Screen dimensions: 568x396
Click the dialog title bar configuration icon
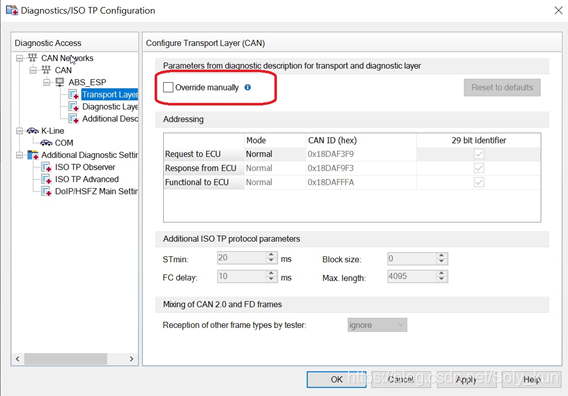click(12, 10)
